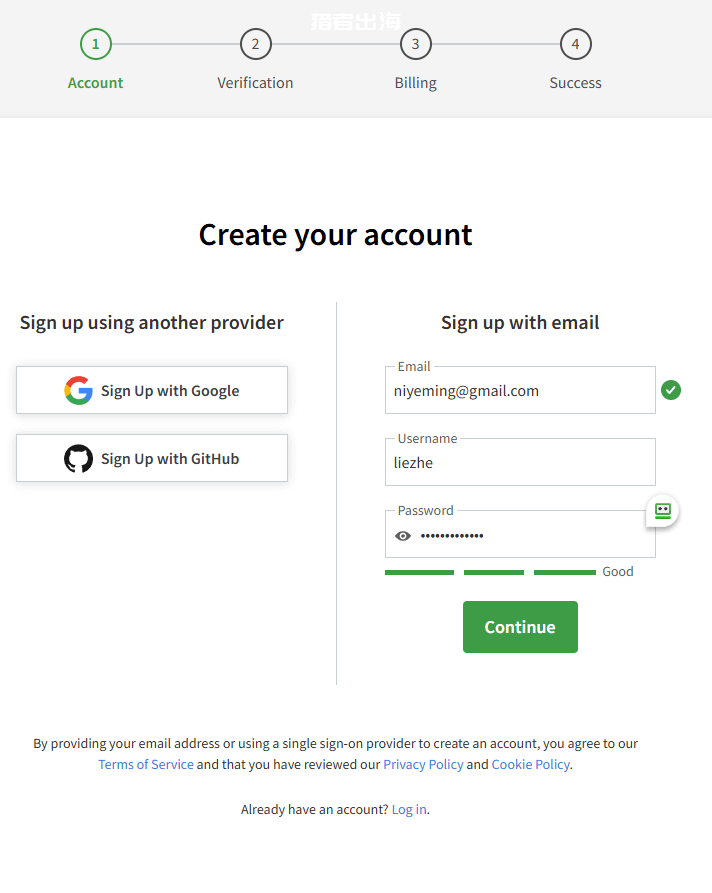The height and width of the screenshot is (893, 712).
Task: Click the step 4 circle icon
Action: click(x=576, y=44)
